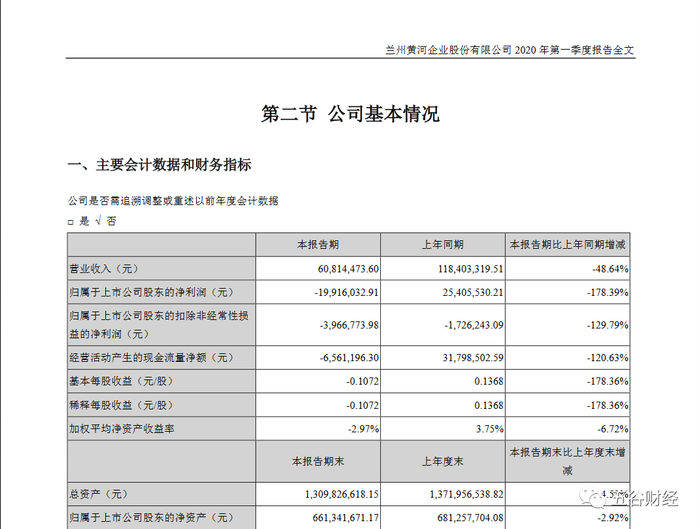The image size is (700, 529).
Task: Click the percentage -2.92%
Action: coord(613,518)
